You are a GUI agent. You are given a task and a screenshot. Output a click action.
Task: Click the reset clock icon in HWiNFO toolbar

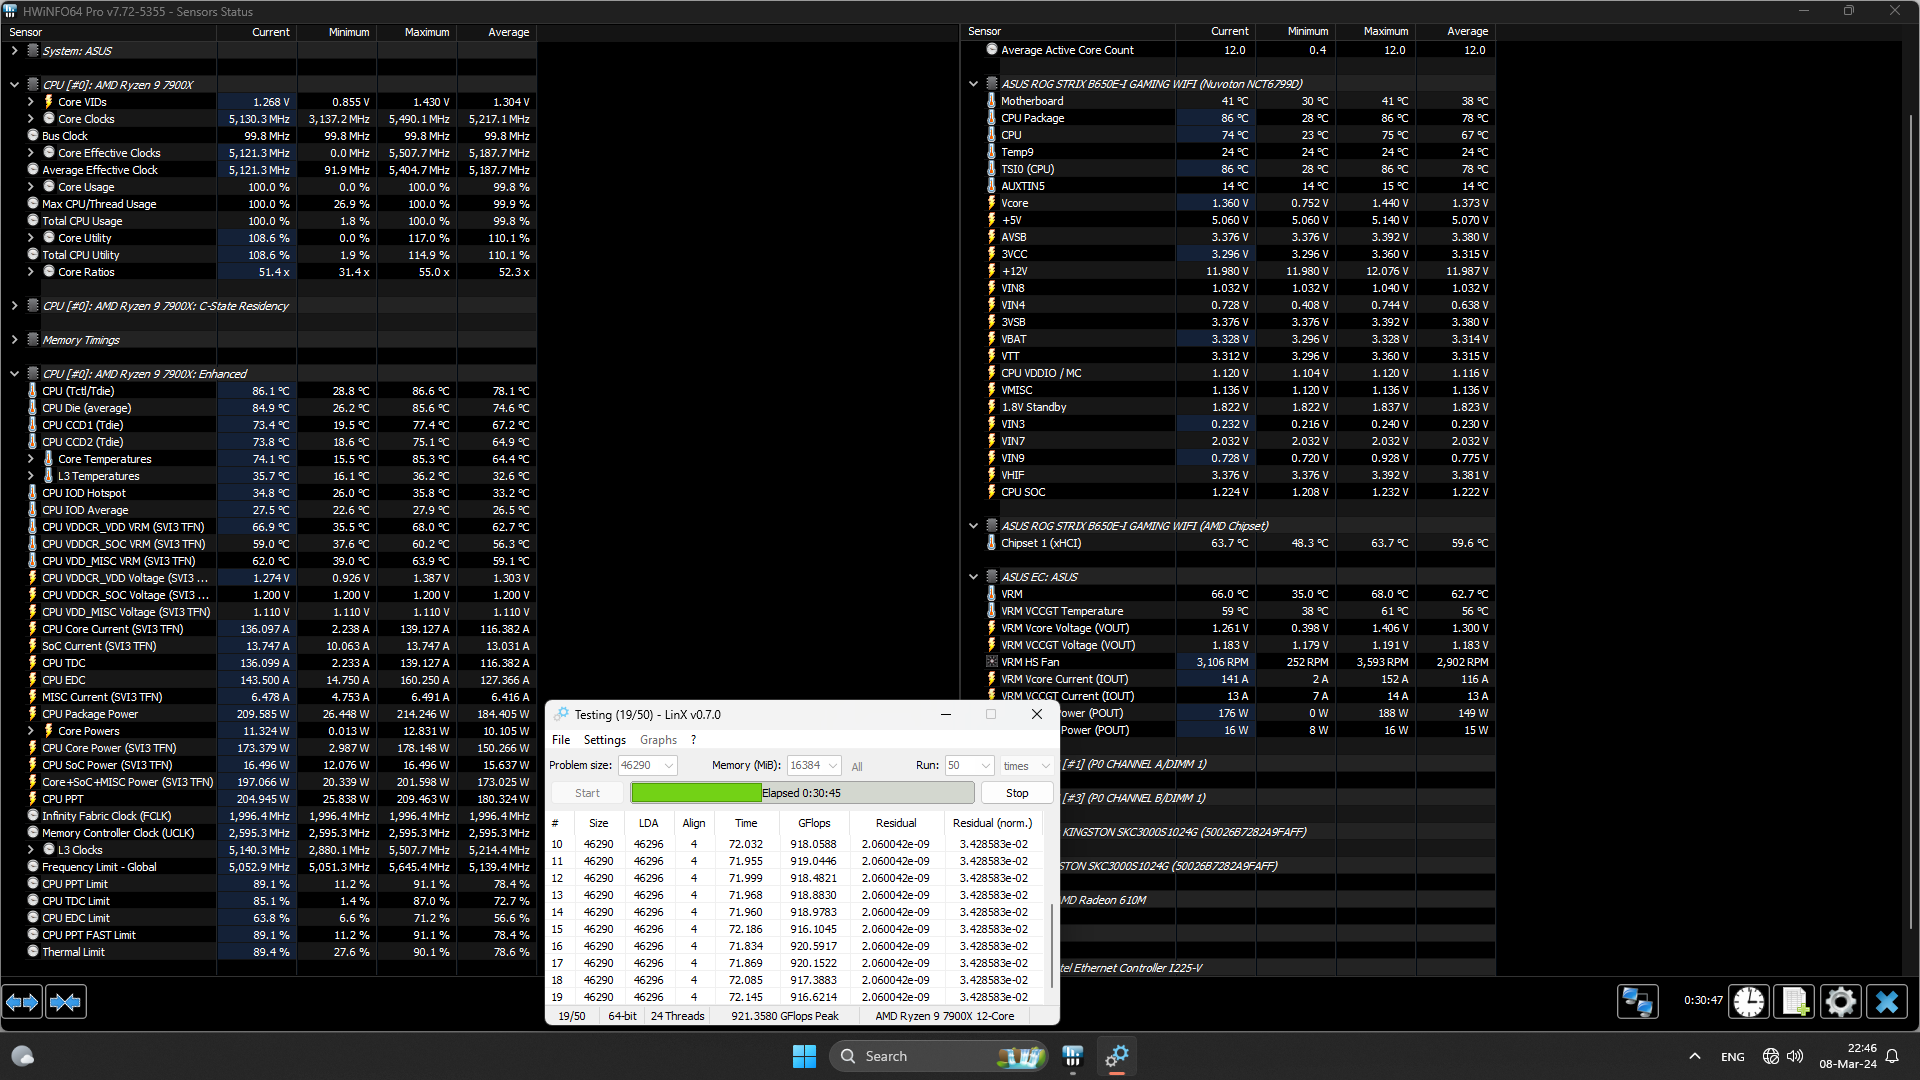[x=1749, y=1001]
